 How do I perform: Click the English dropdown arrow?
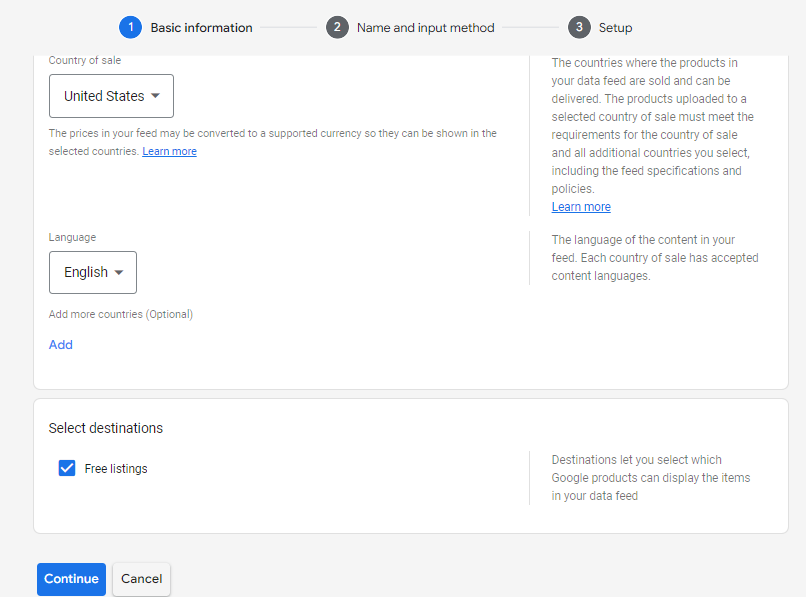coord(119,272)
